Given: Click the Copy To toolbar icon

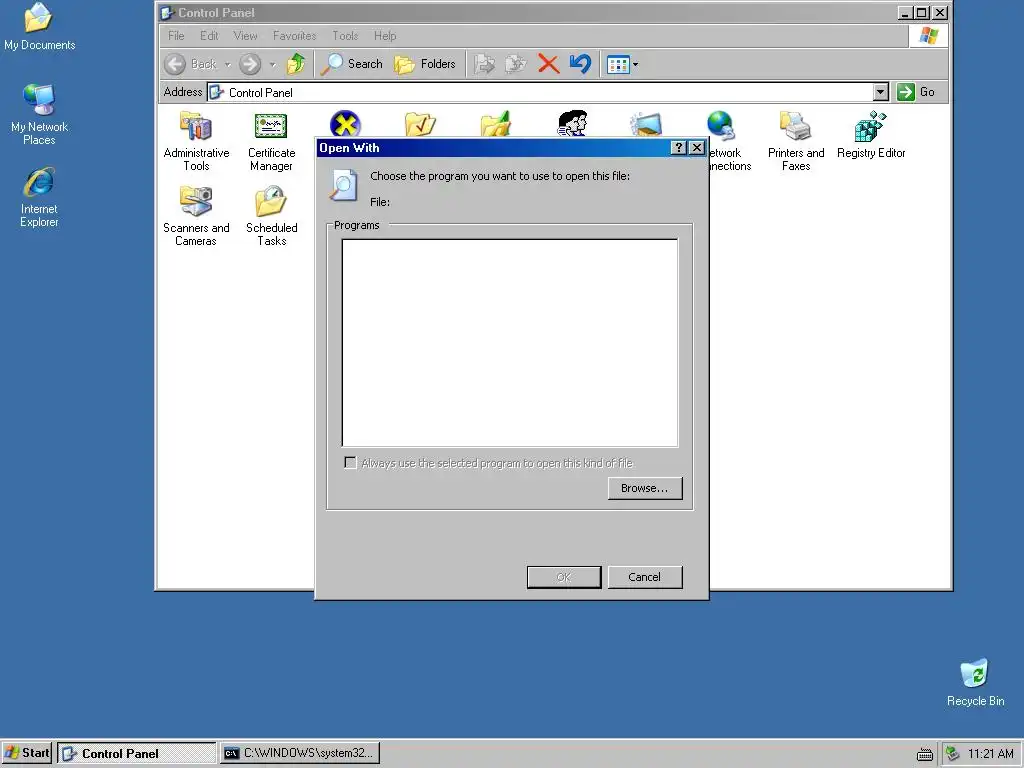Looking at the screenshot, I should (x=516, y=64).
